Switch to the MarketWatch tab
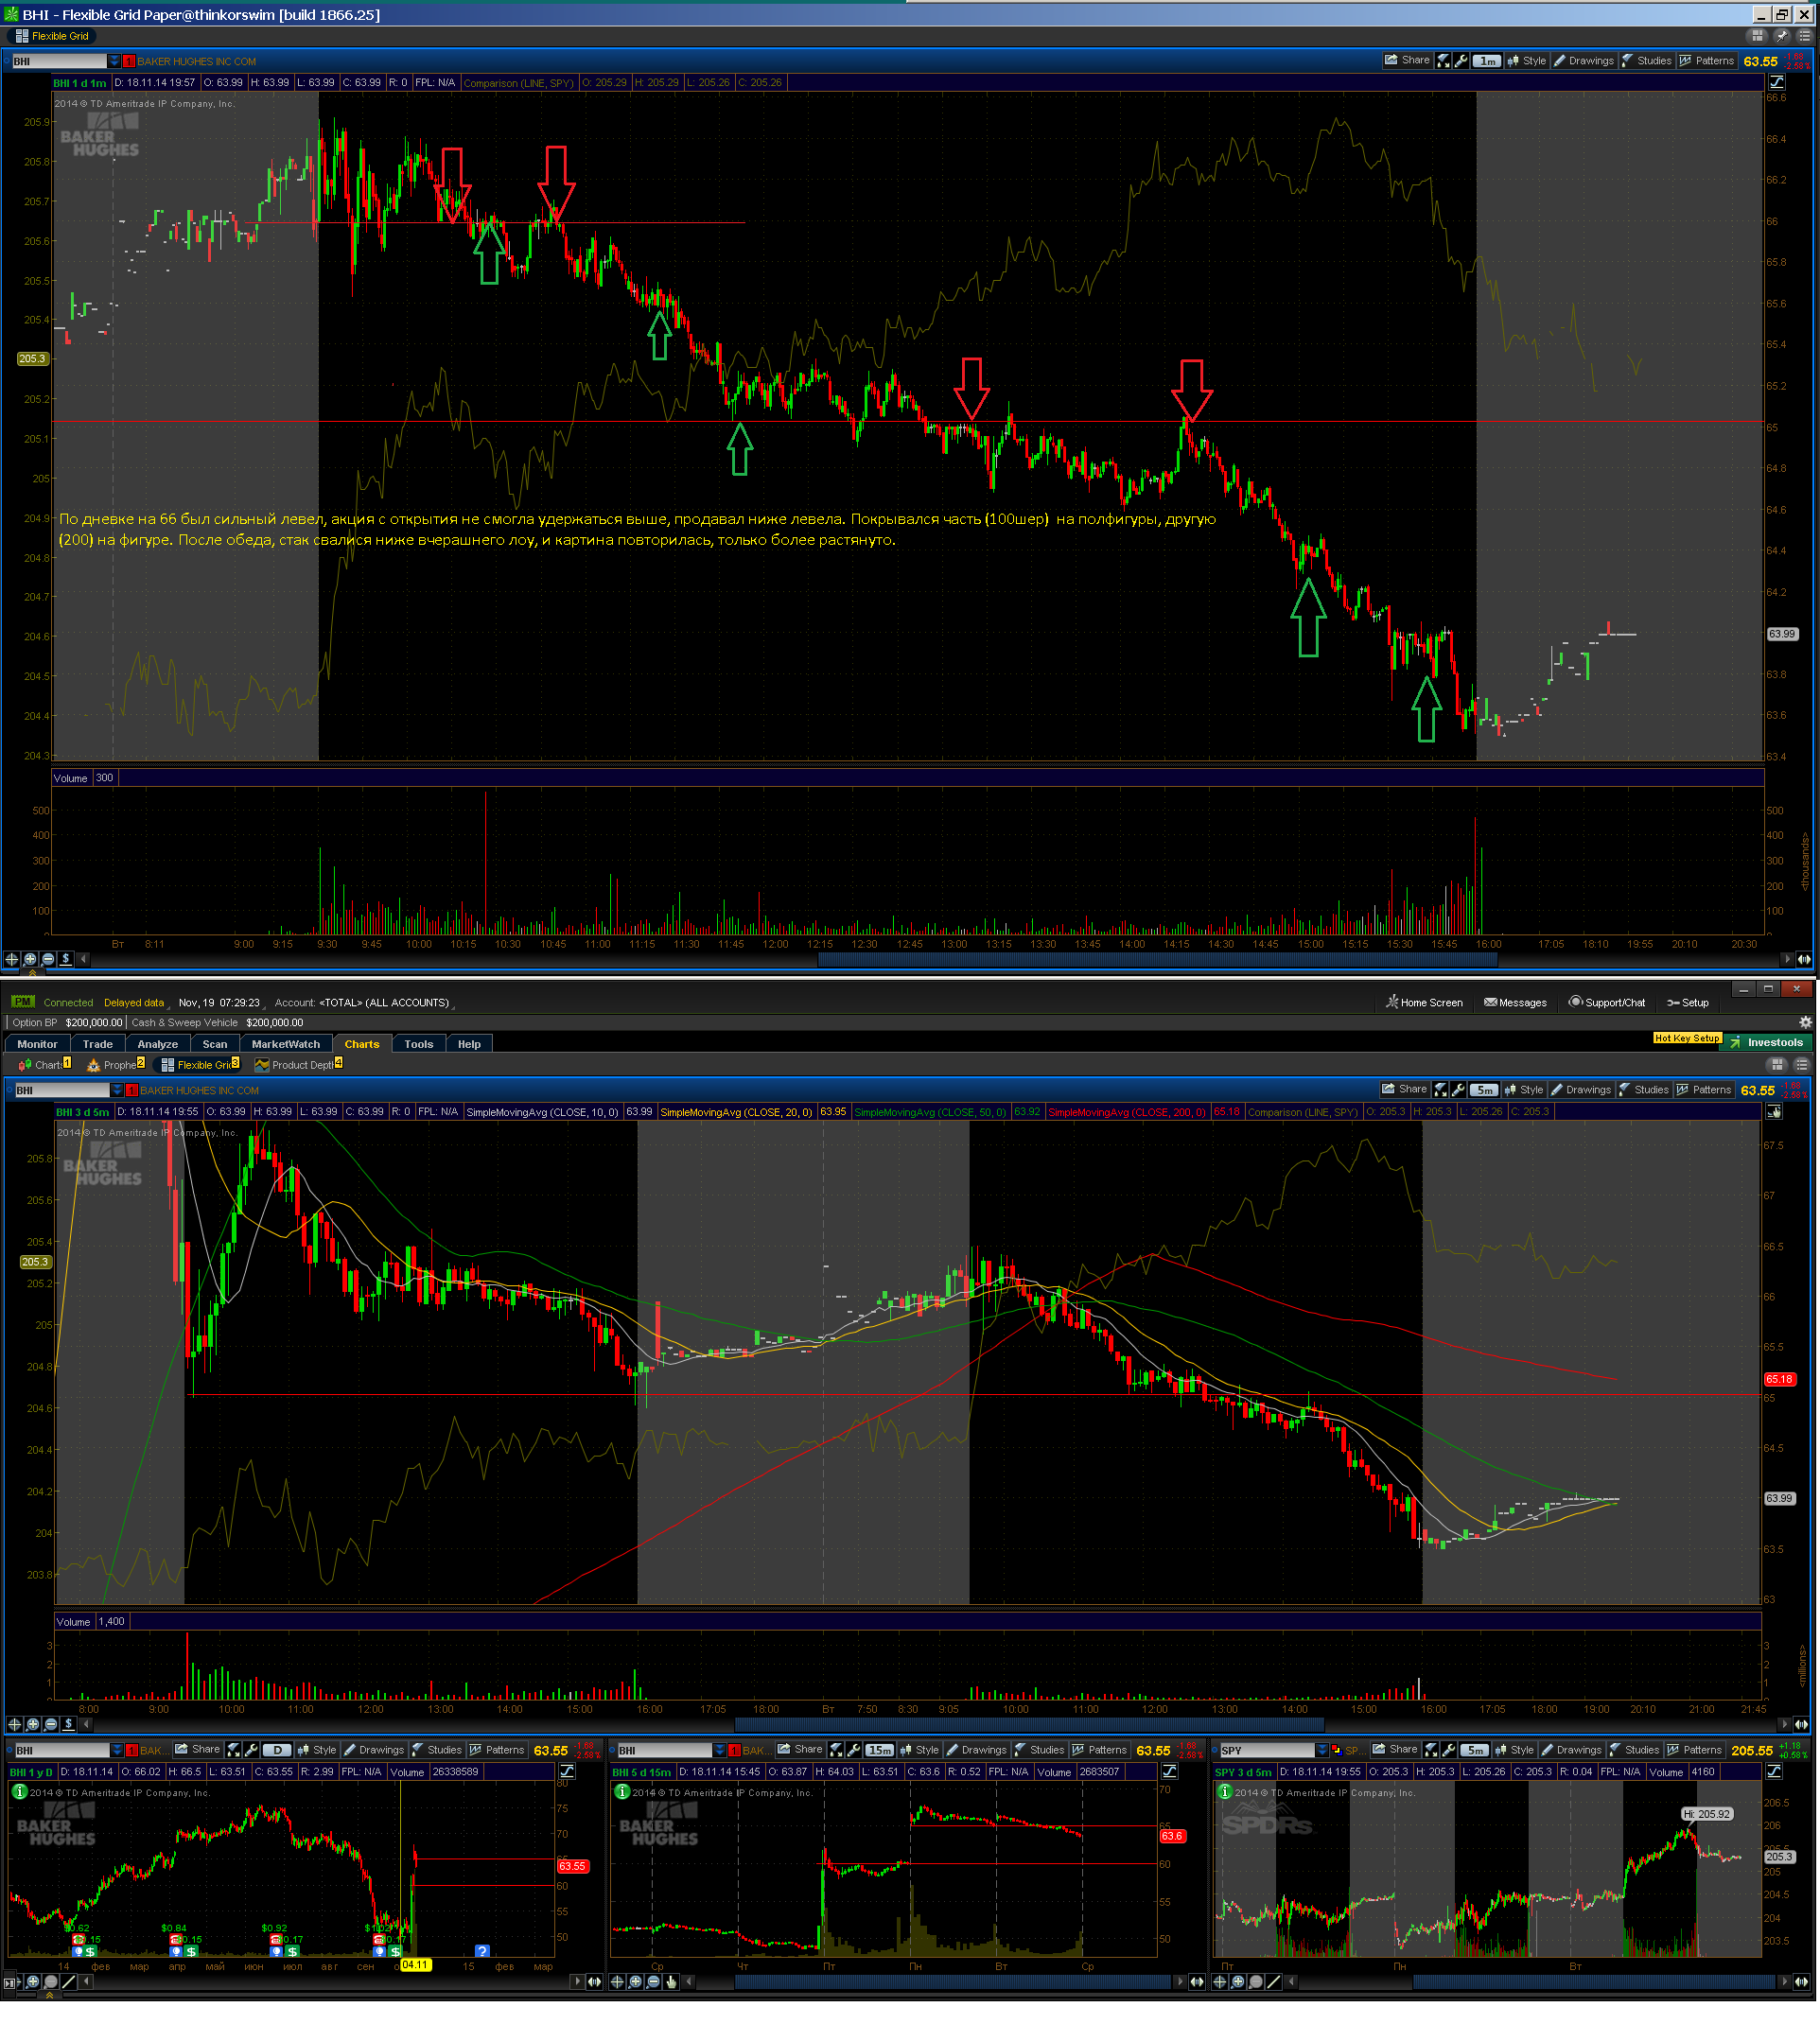 tap(286, 1044)
